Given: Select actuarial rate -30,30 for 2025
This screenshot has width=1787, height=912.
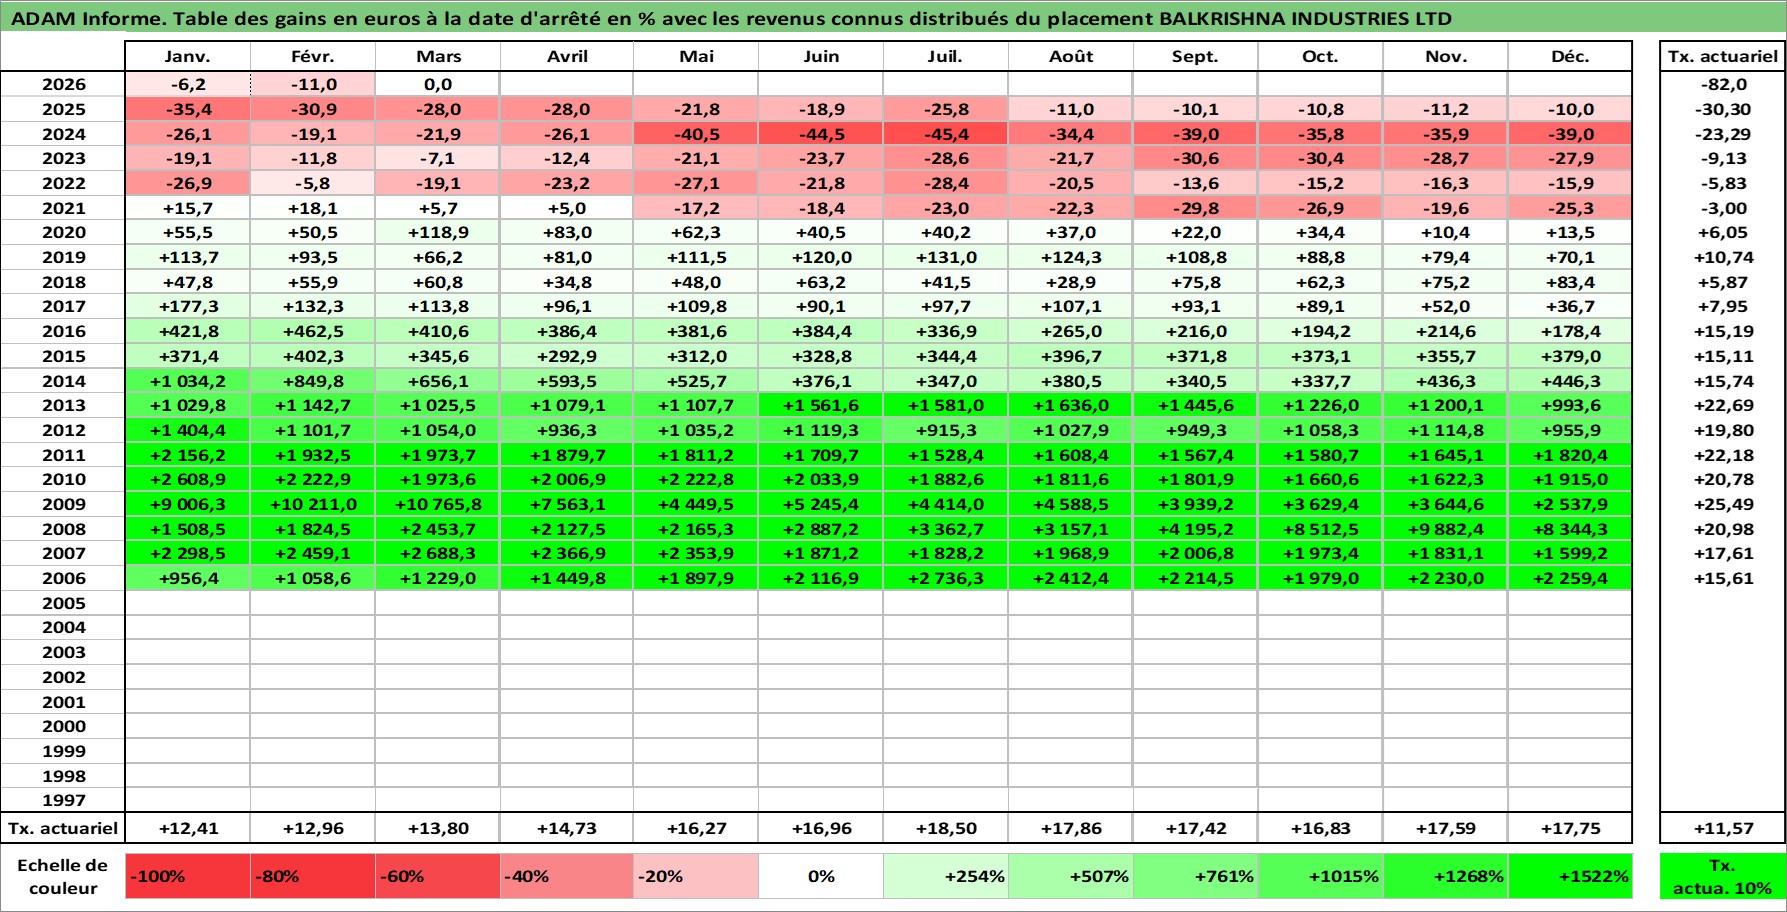Looking at the screenshot, I should 1723,109.
